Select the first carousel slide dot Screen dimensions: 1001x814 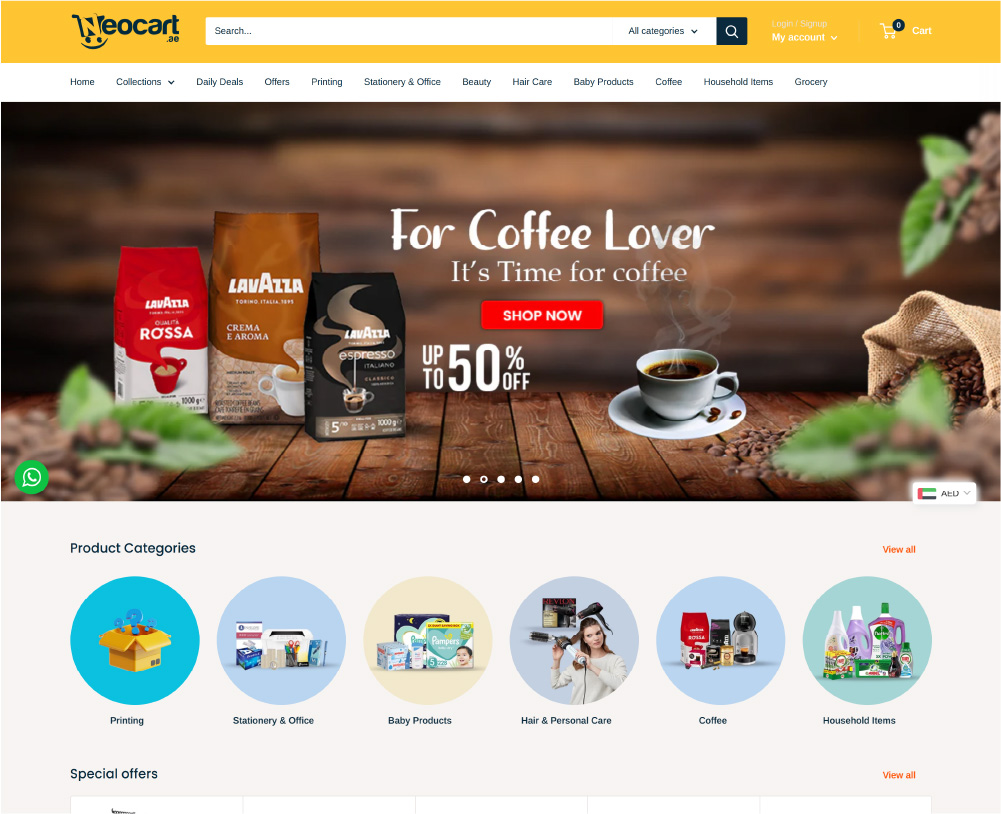tap(467, 479)
